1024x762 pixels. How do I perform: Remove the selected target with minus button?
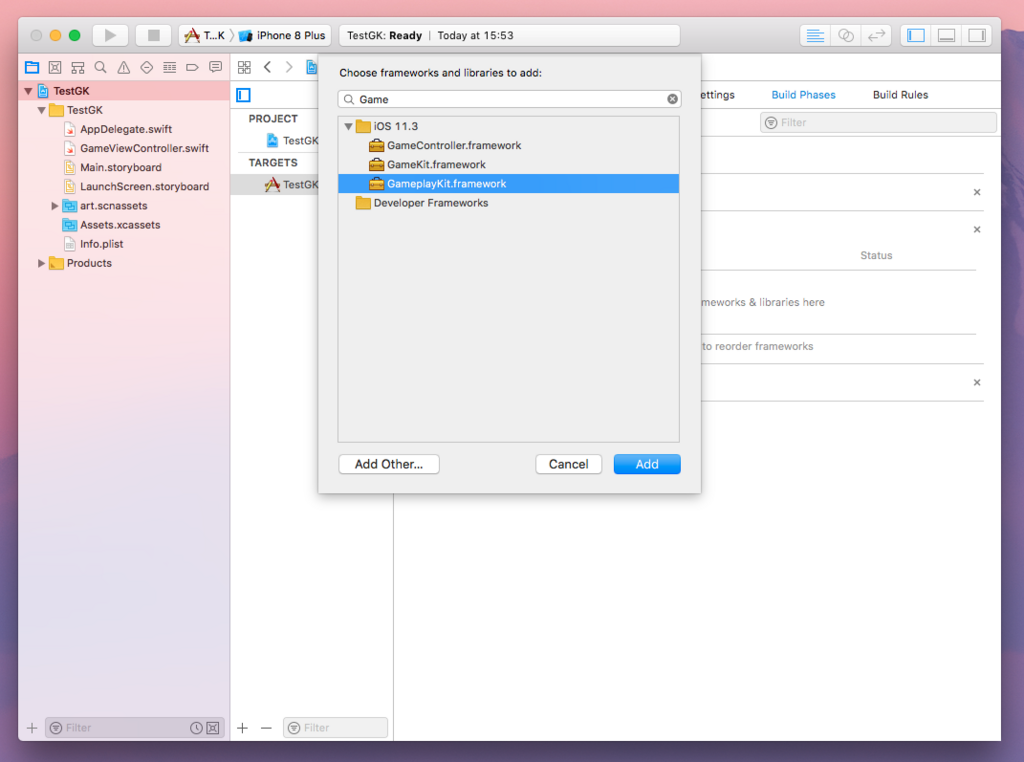pyautogui.click(x=266, y=728)
